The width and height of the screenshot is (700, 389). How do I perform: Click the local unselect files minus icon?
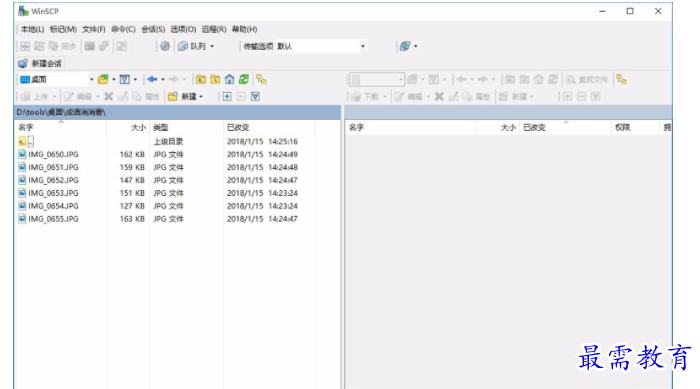(x=241, y=96)
